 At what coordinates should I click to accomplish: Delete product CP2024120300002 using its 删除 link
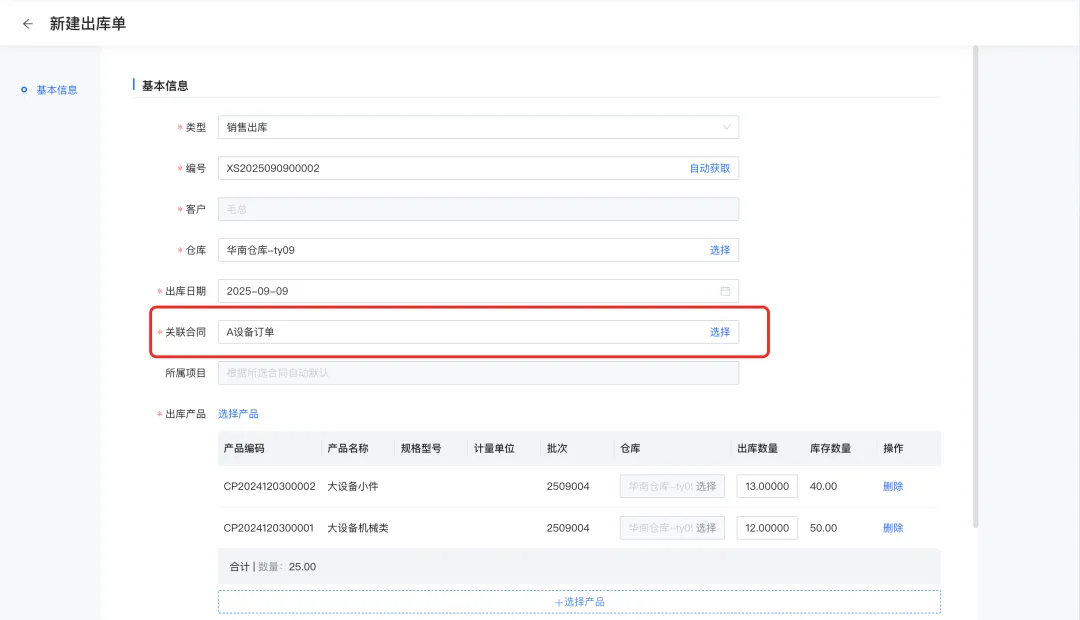tap(891, 486)
